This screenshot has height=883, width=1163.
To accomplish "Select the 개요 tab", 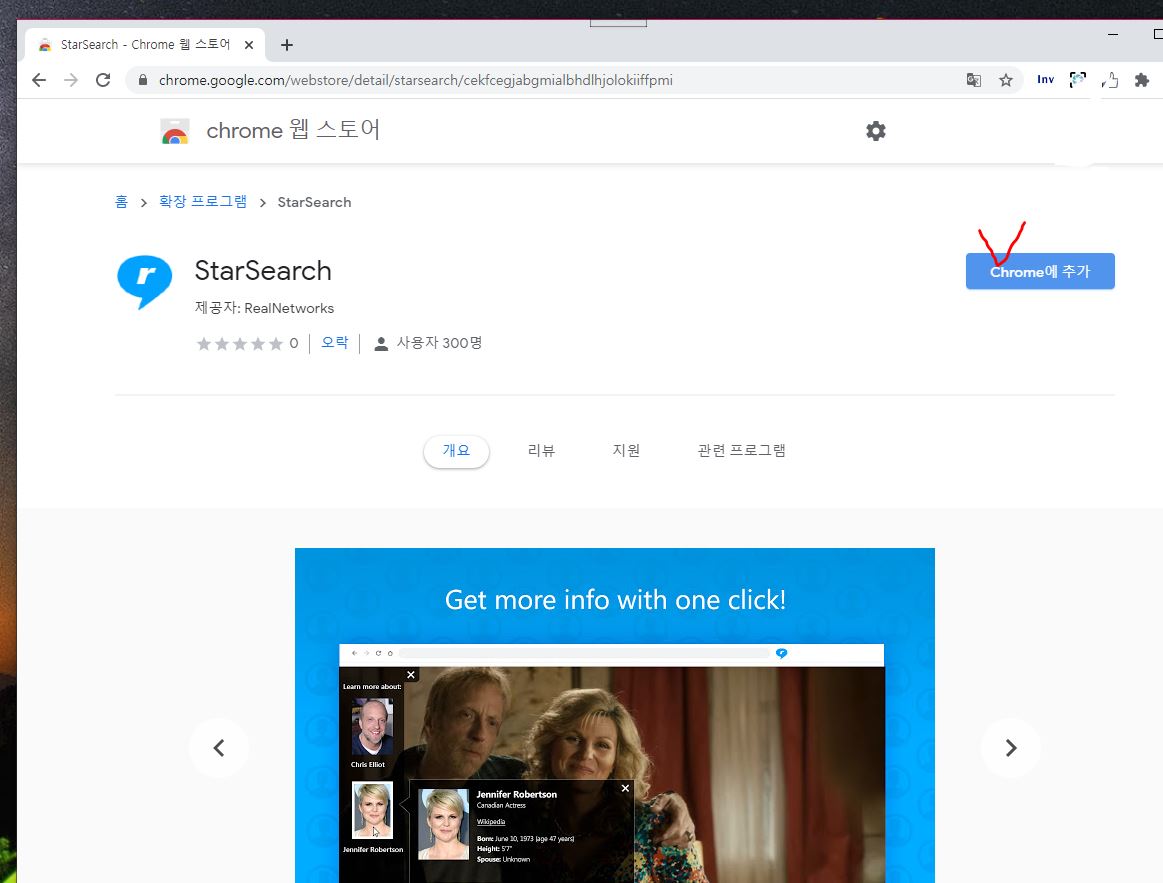I will point(456,450).
